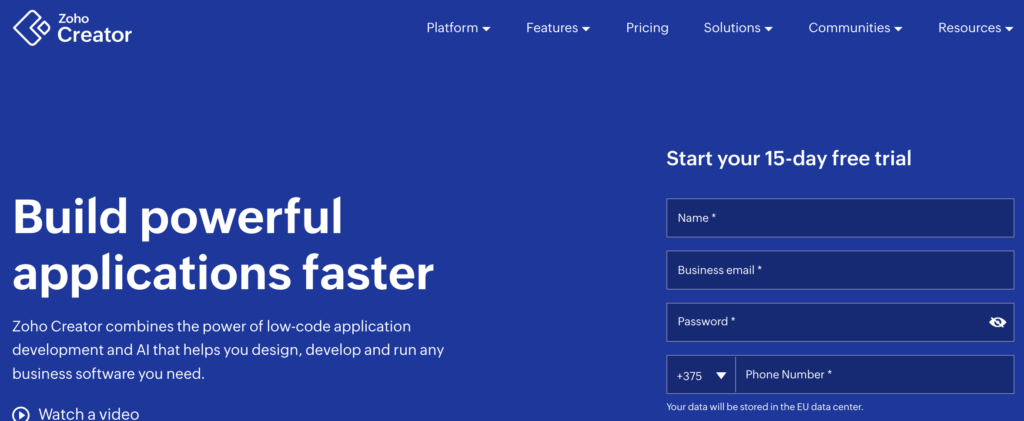Expand the Communities menu
1024x421 pixels.
(856, 28)
